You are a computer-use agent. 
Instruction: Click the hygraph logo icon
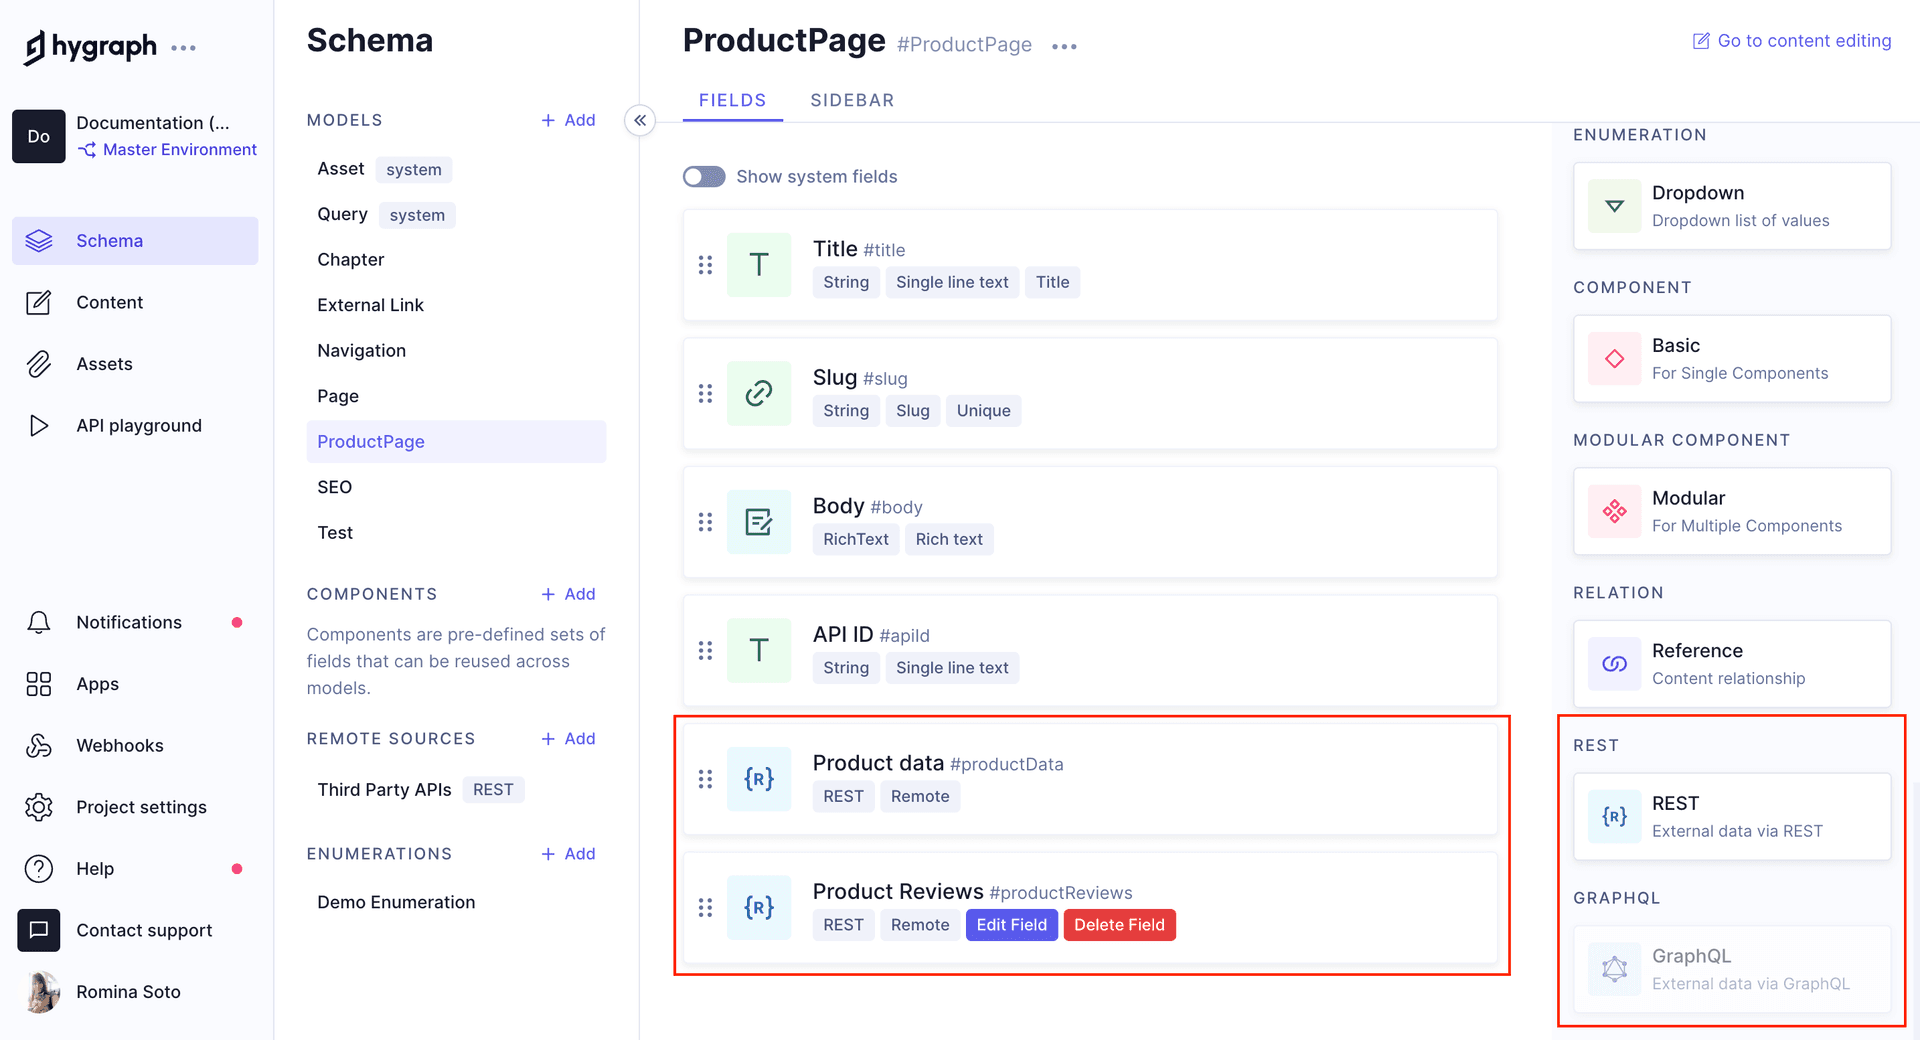[35, 47]
